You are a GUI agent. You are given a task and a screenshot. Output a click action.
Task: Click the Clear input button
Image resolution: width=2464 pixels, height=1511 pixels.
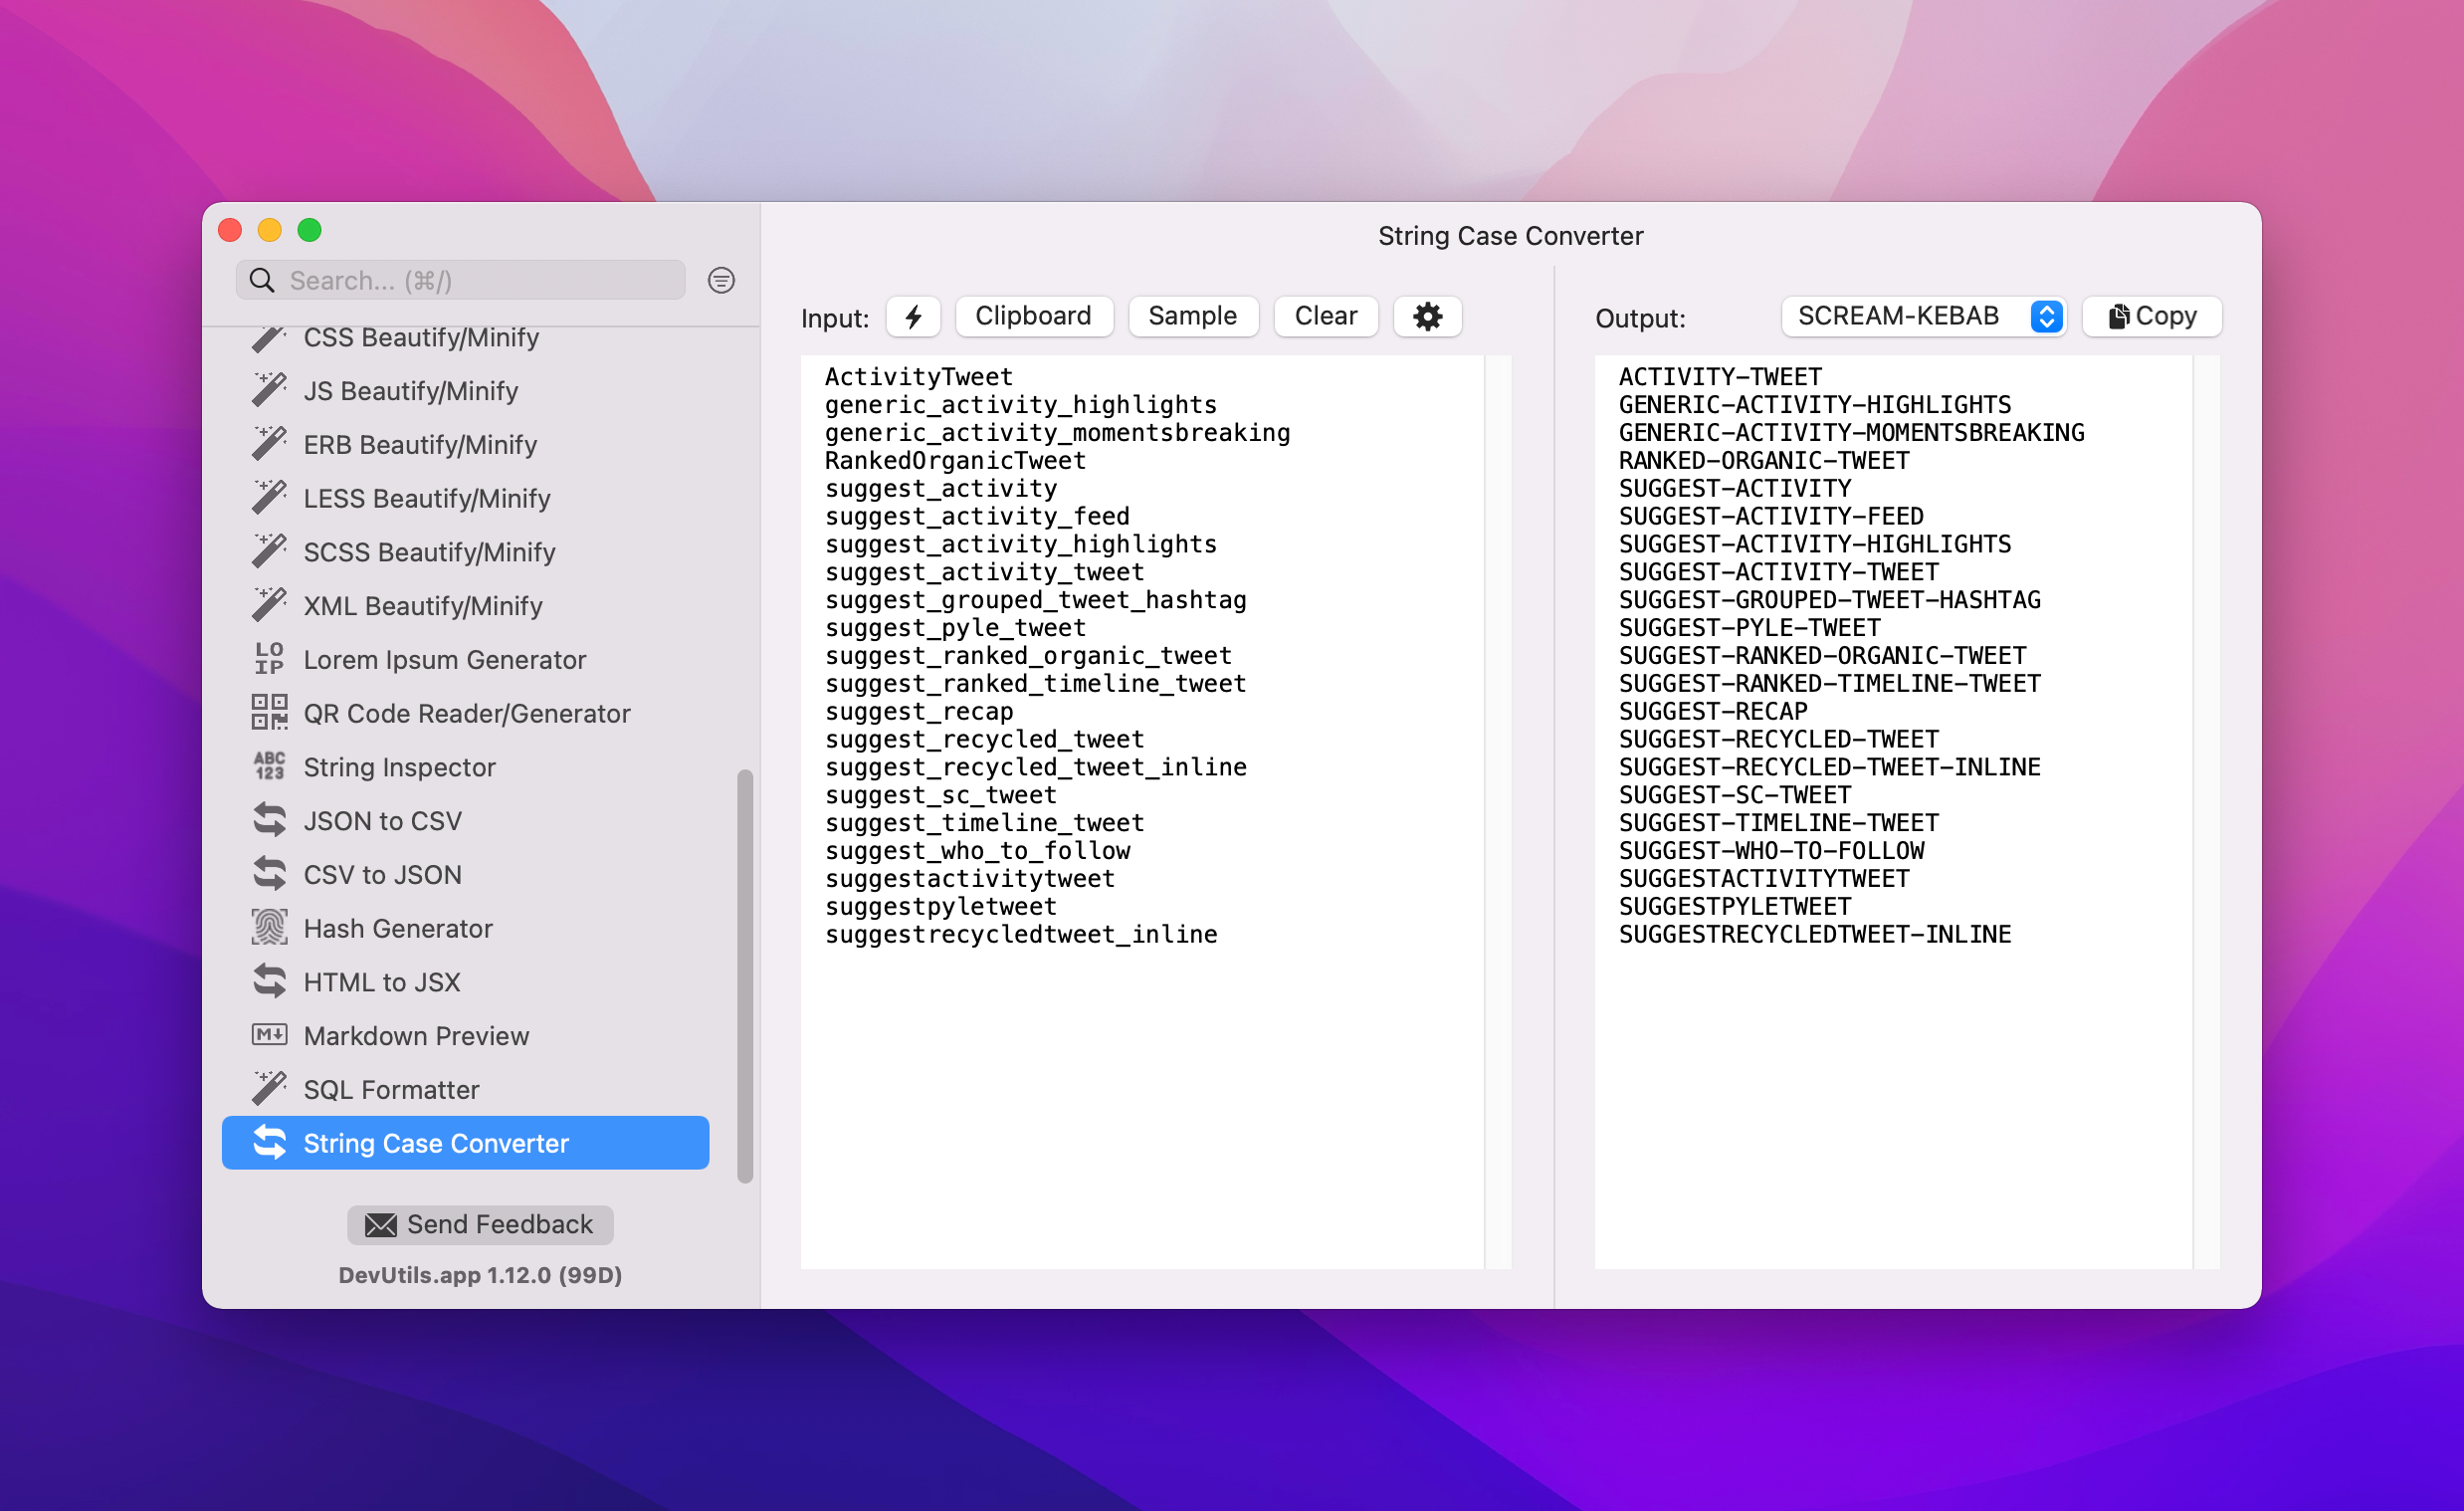click(1325, 316)
